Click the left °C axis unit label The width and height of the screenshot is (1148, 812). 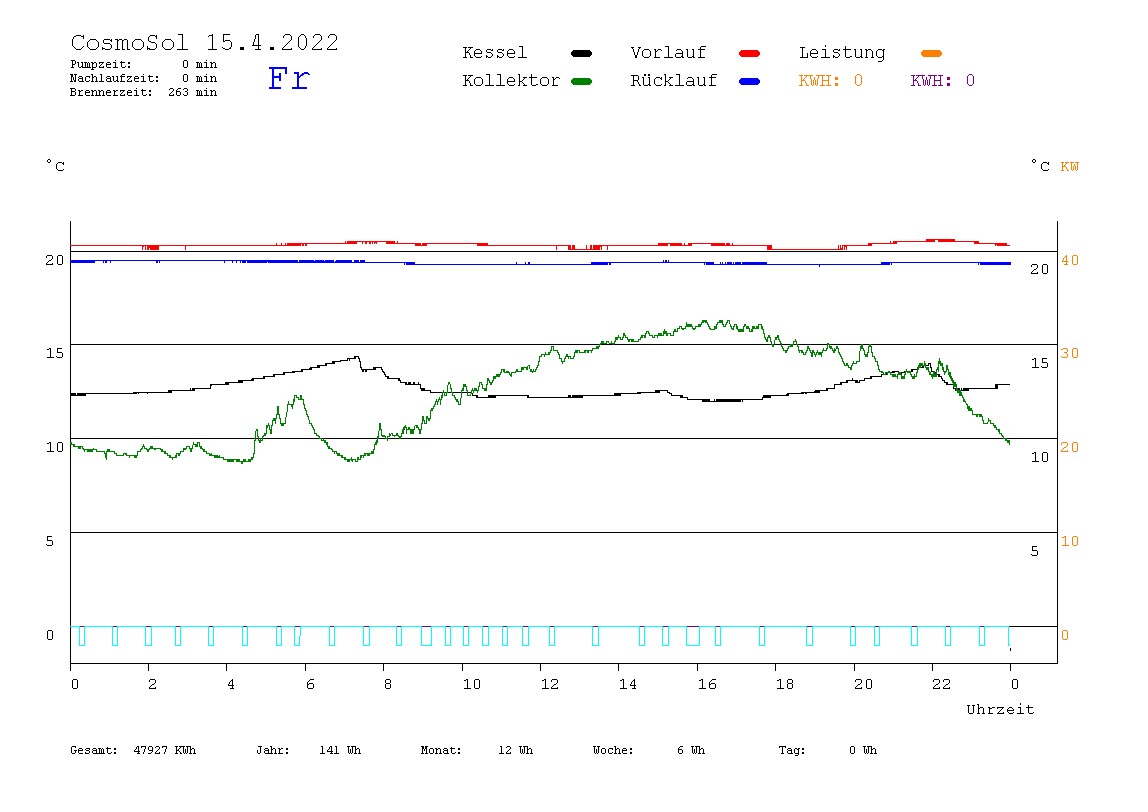[55, 165]
